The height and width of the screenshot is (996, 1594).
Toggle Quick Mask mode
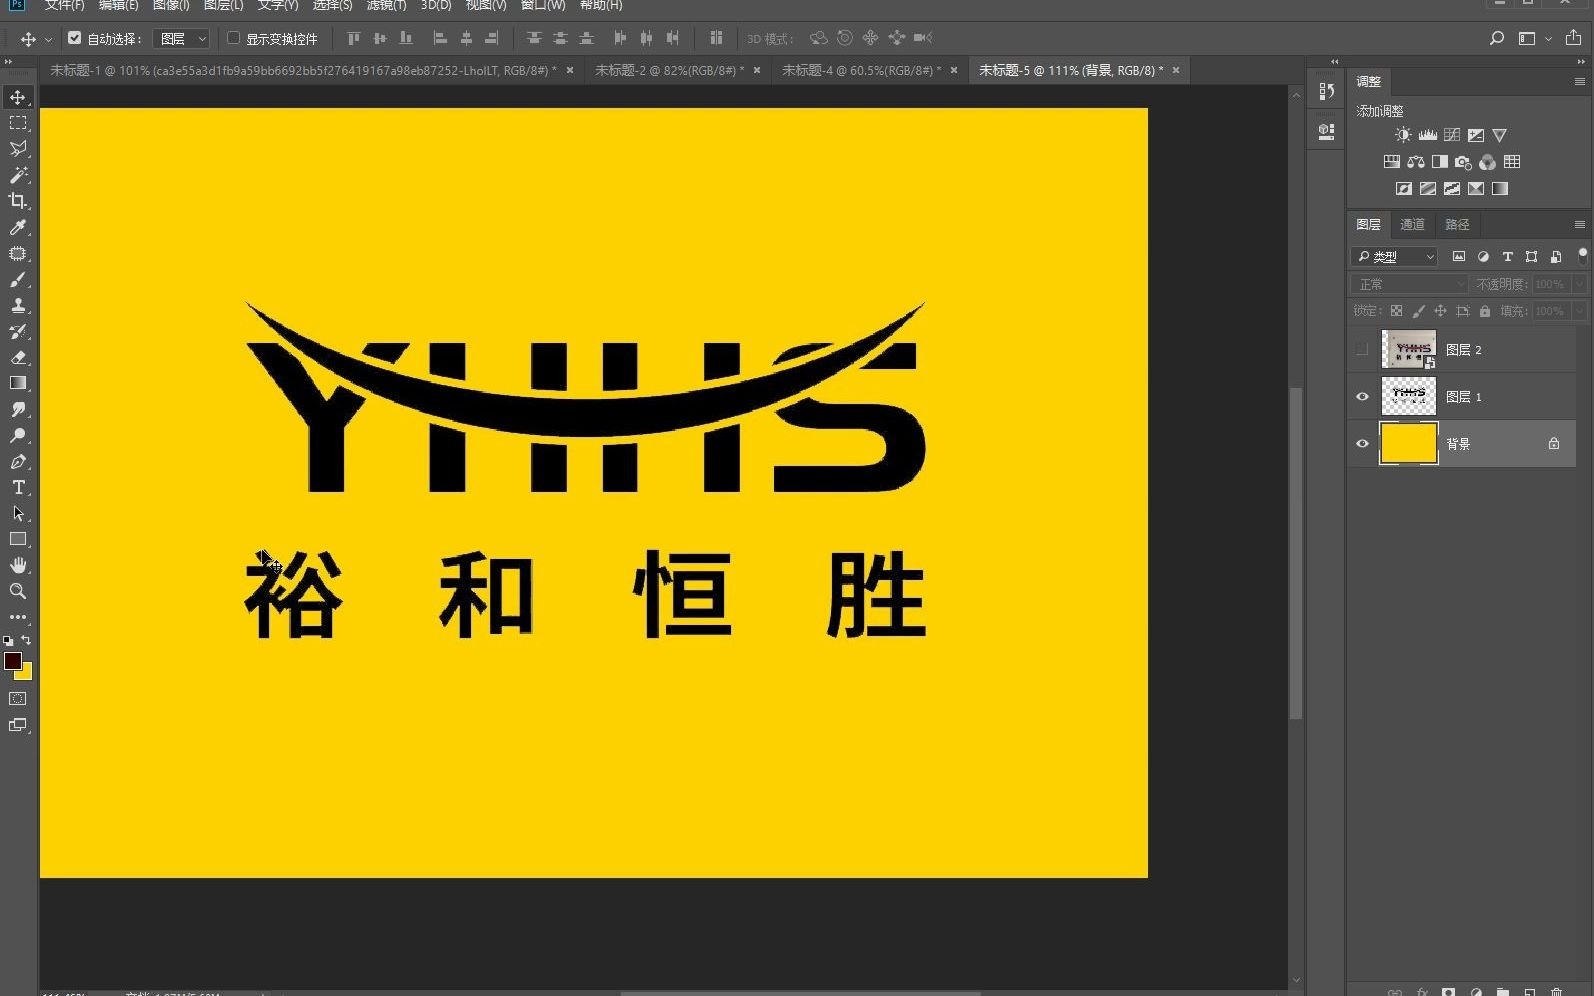point(18,699)
